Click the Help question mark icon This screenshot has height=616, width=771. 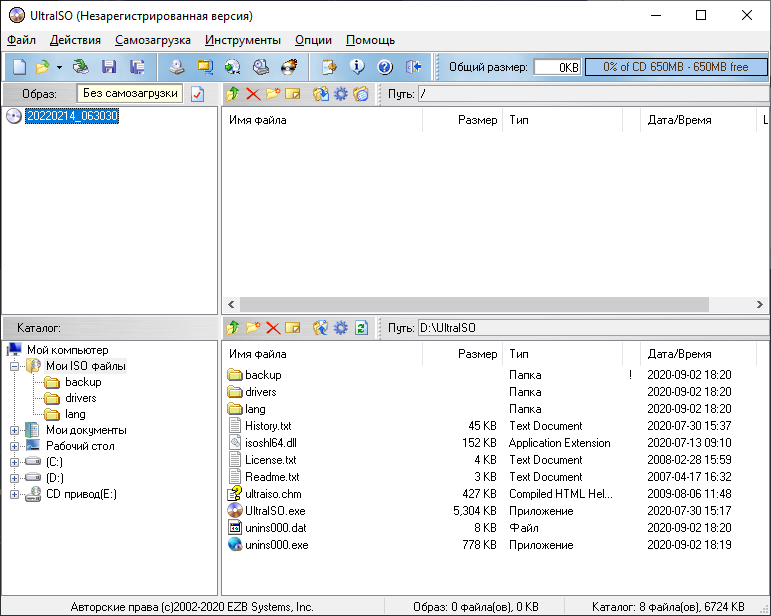(x=385, y=67)
